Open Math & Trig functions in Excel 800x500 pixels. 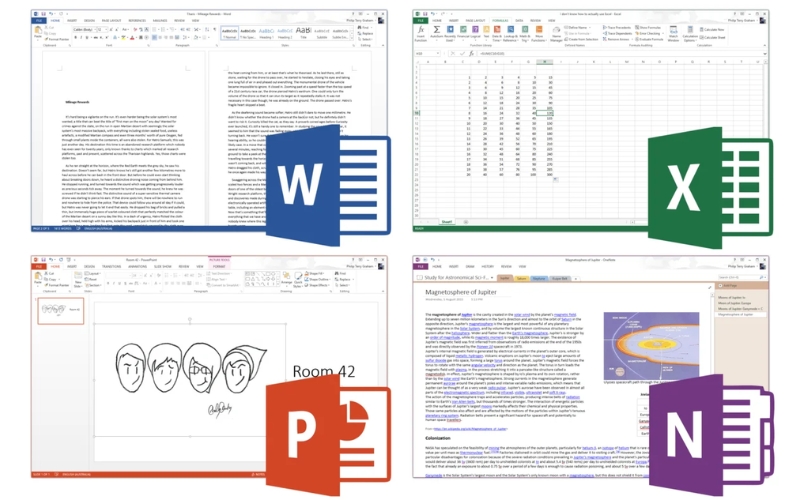525,33
